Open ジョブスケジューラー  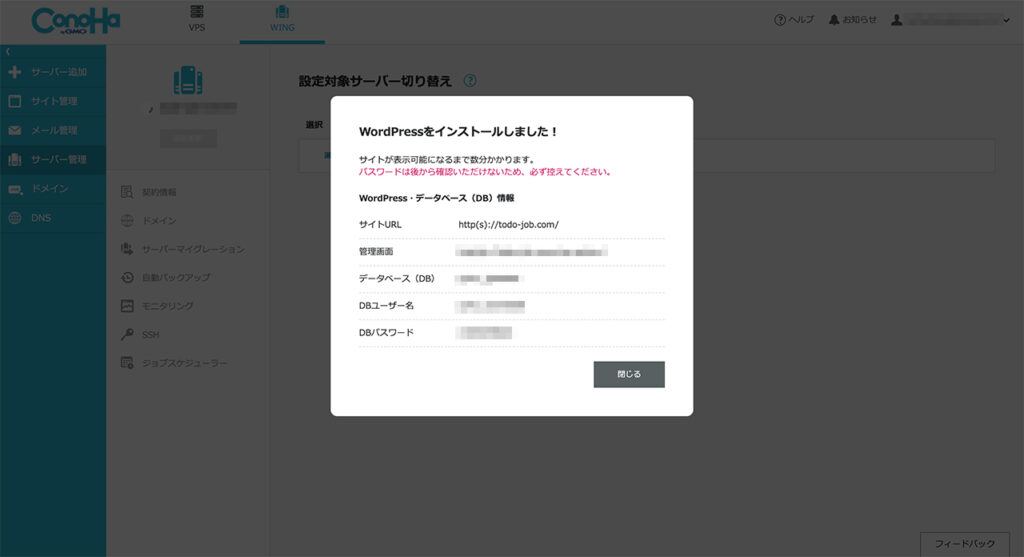[185, 363]
